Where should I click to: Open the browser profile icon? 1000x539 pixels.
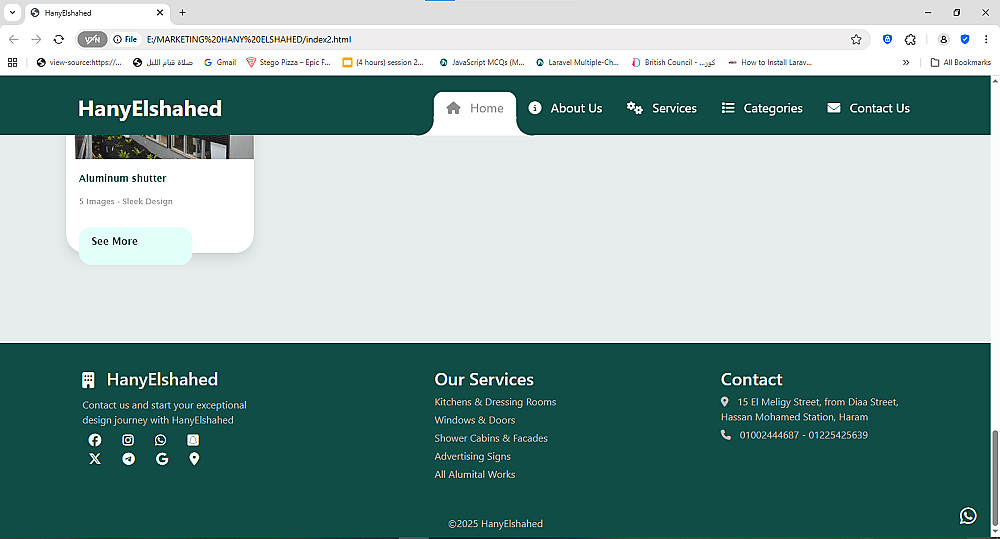pyautogui.click(x=943, y=40)
